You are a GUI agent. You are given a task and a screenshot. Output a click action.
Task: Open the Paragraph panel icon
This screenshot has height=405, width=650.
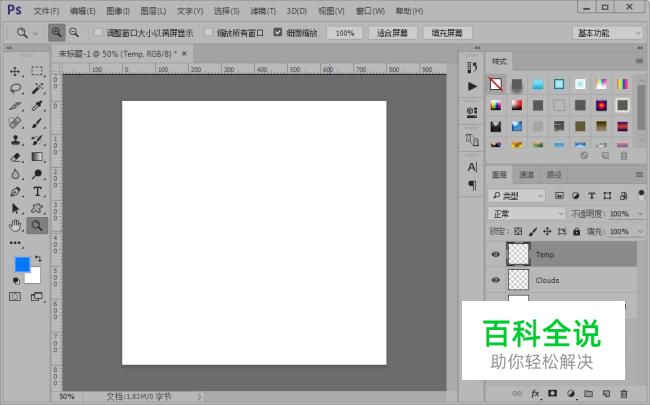click(472, 185)
